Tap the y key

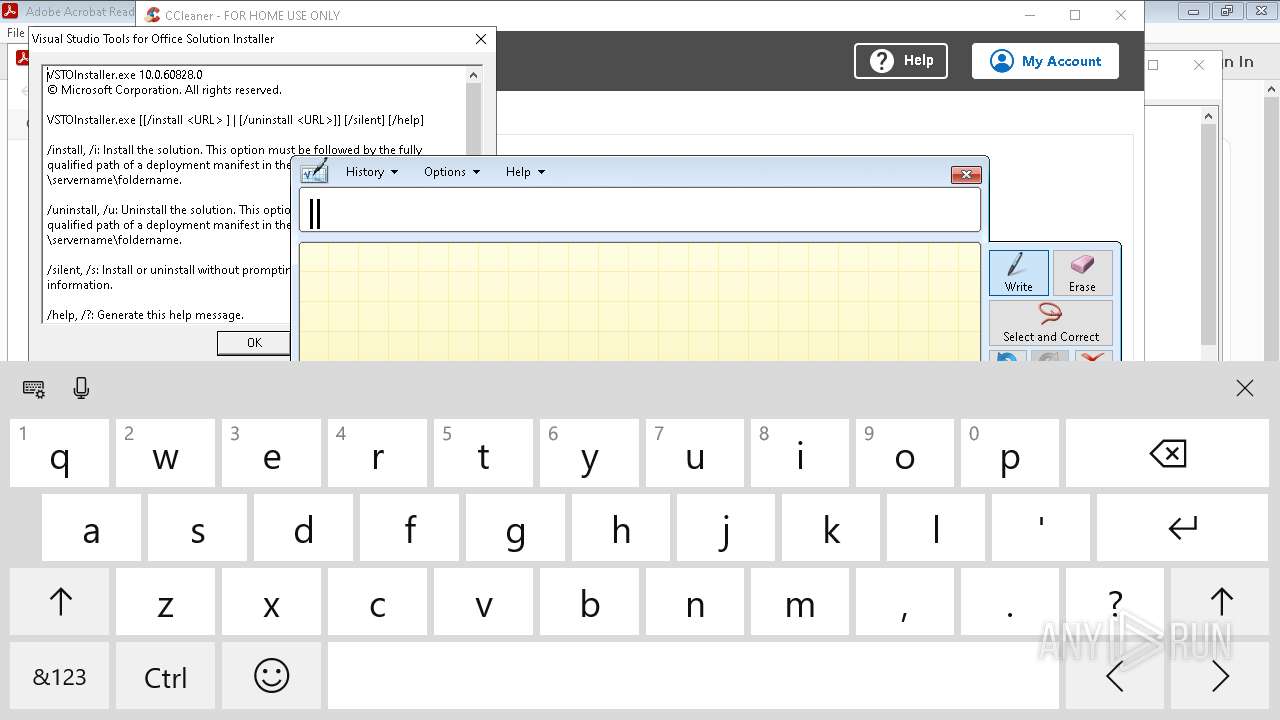(x=589, y=453)
